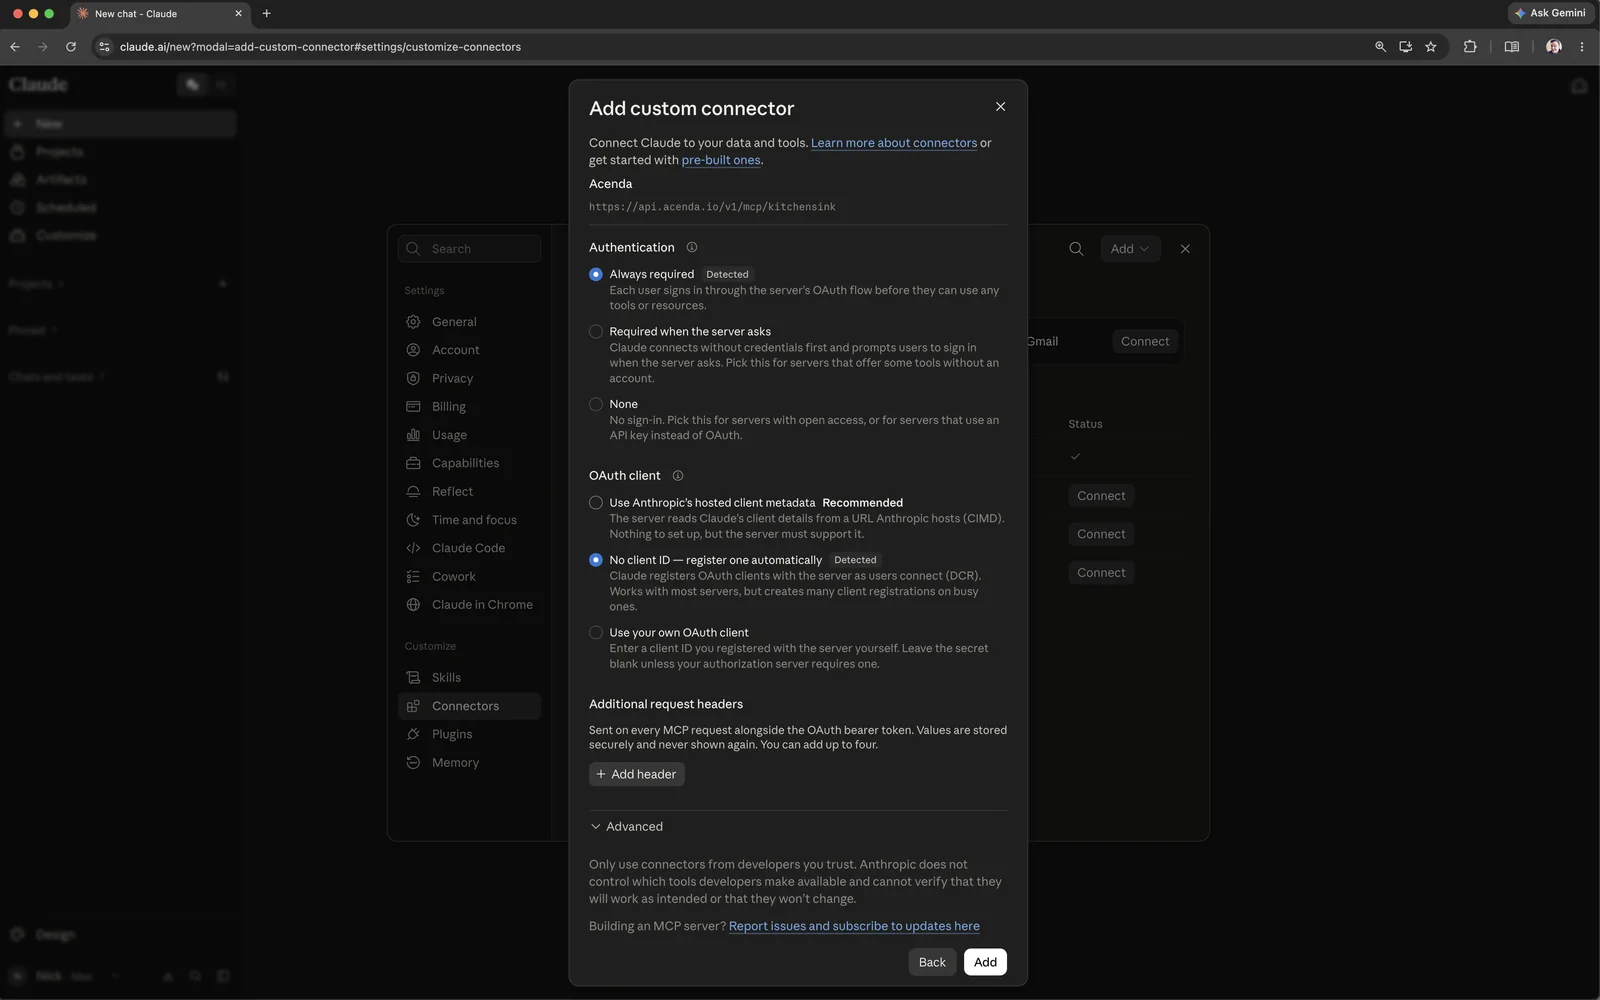Click the Connect button next to Gmail

[x=1145, y=342]
